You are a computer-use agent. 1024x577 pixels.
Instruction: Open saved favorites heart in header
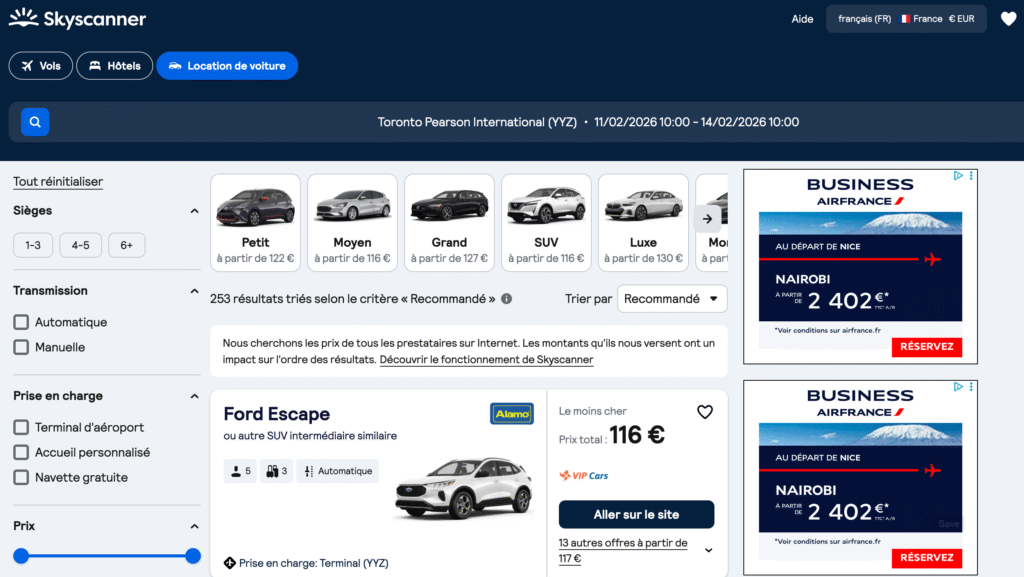[1008, 19]
